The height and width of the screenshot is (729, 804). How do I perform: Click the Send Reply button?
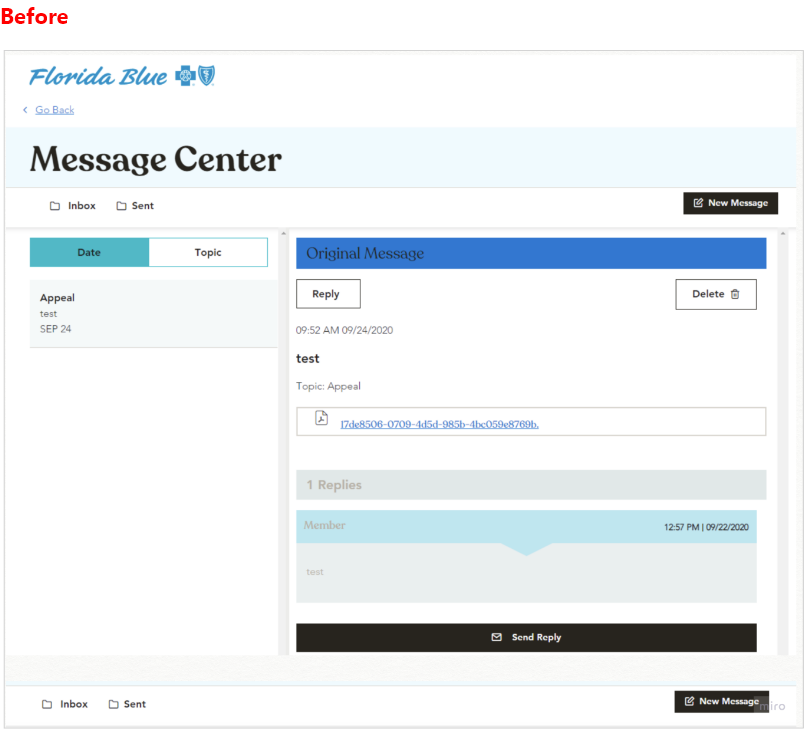pos(526,637)
